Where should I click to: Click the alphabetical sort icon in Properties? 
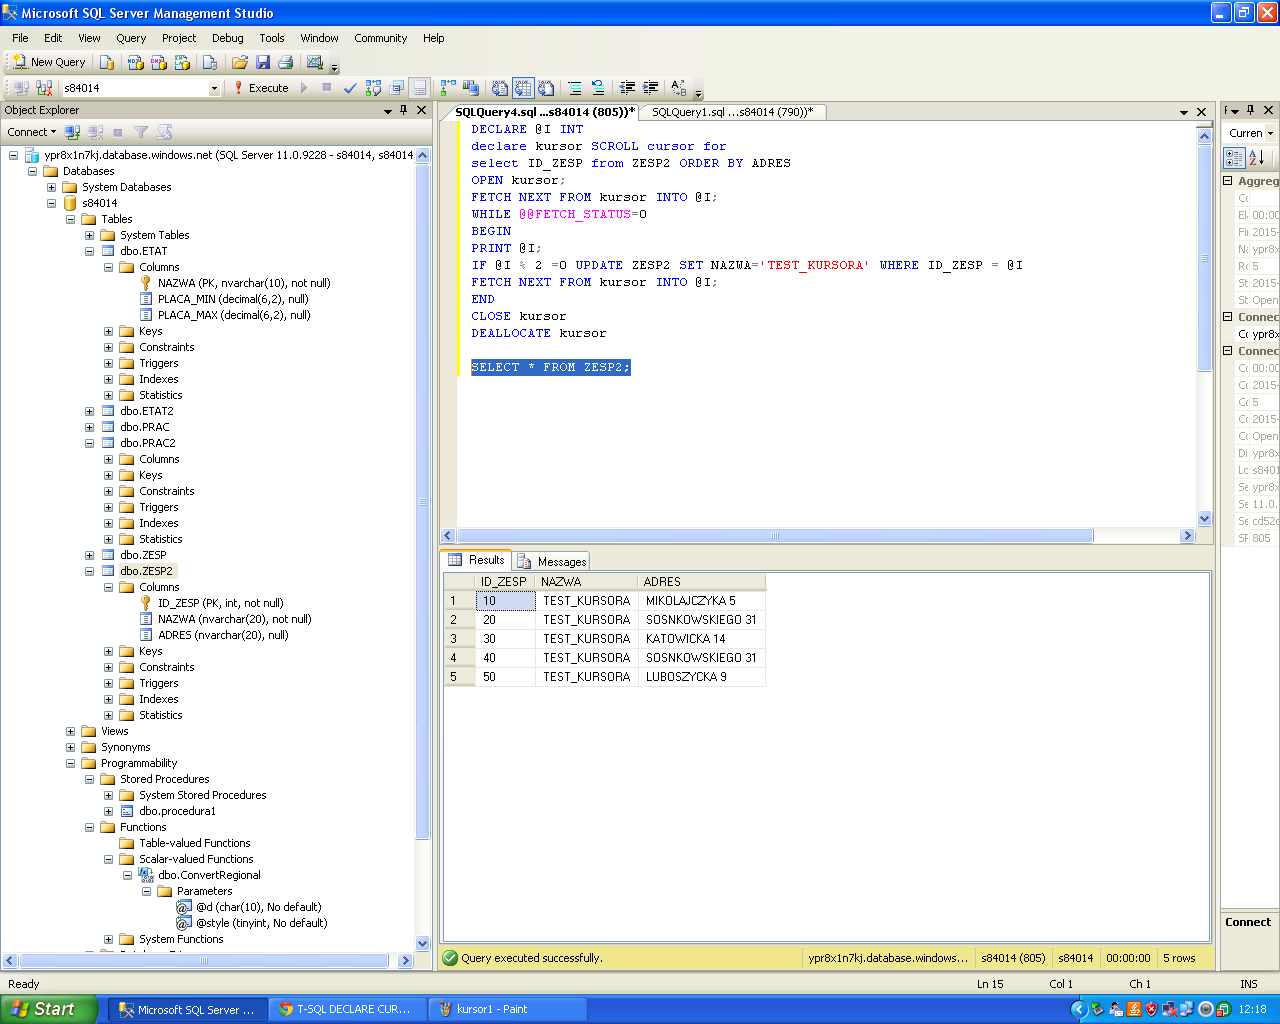click(x=1257, y=157)
